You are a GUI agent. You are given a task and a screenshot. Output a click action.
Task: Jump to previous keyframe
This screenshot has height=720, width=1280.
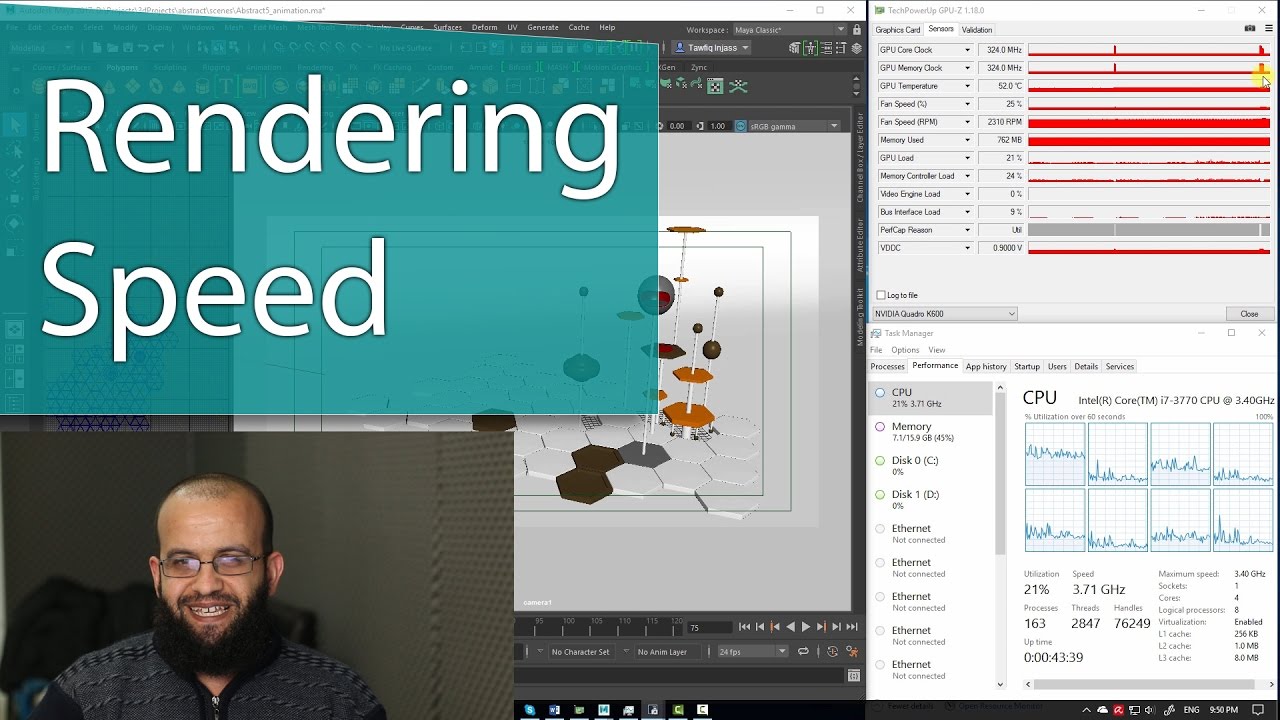coord(775,627)
